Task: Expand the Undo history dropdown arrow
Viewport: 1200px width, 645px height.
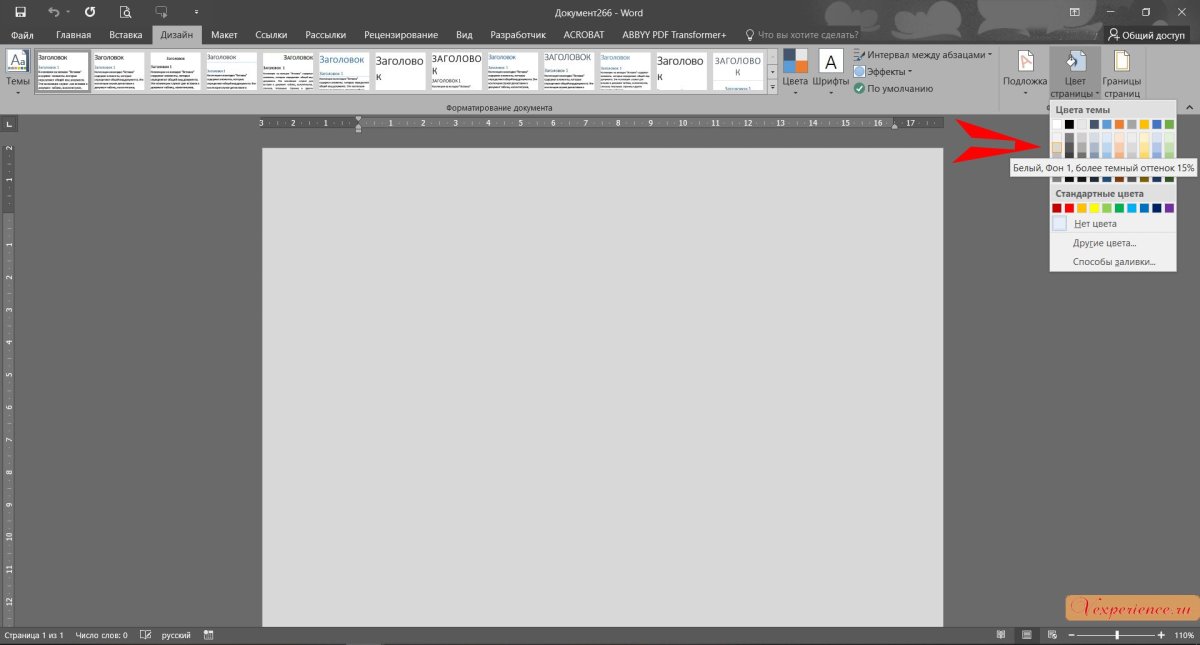Action: coord(68,13)
